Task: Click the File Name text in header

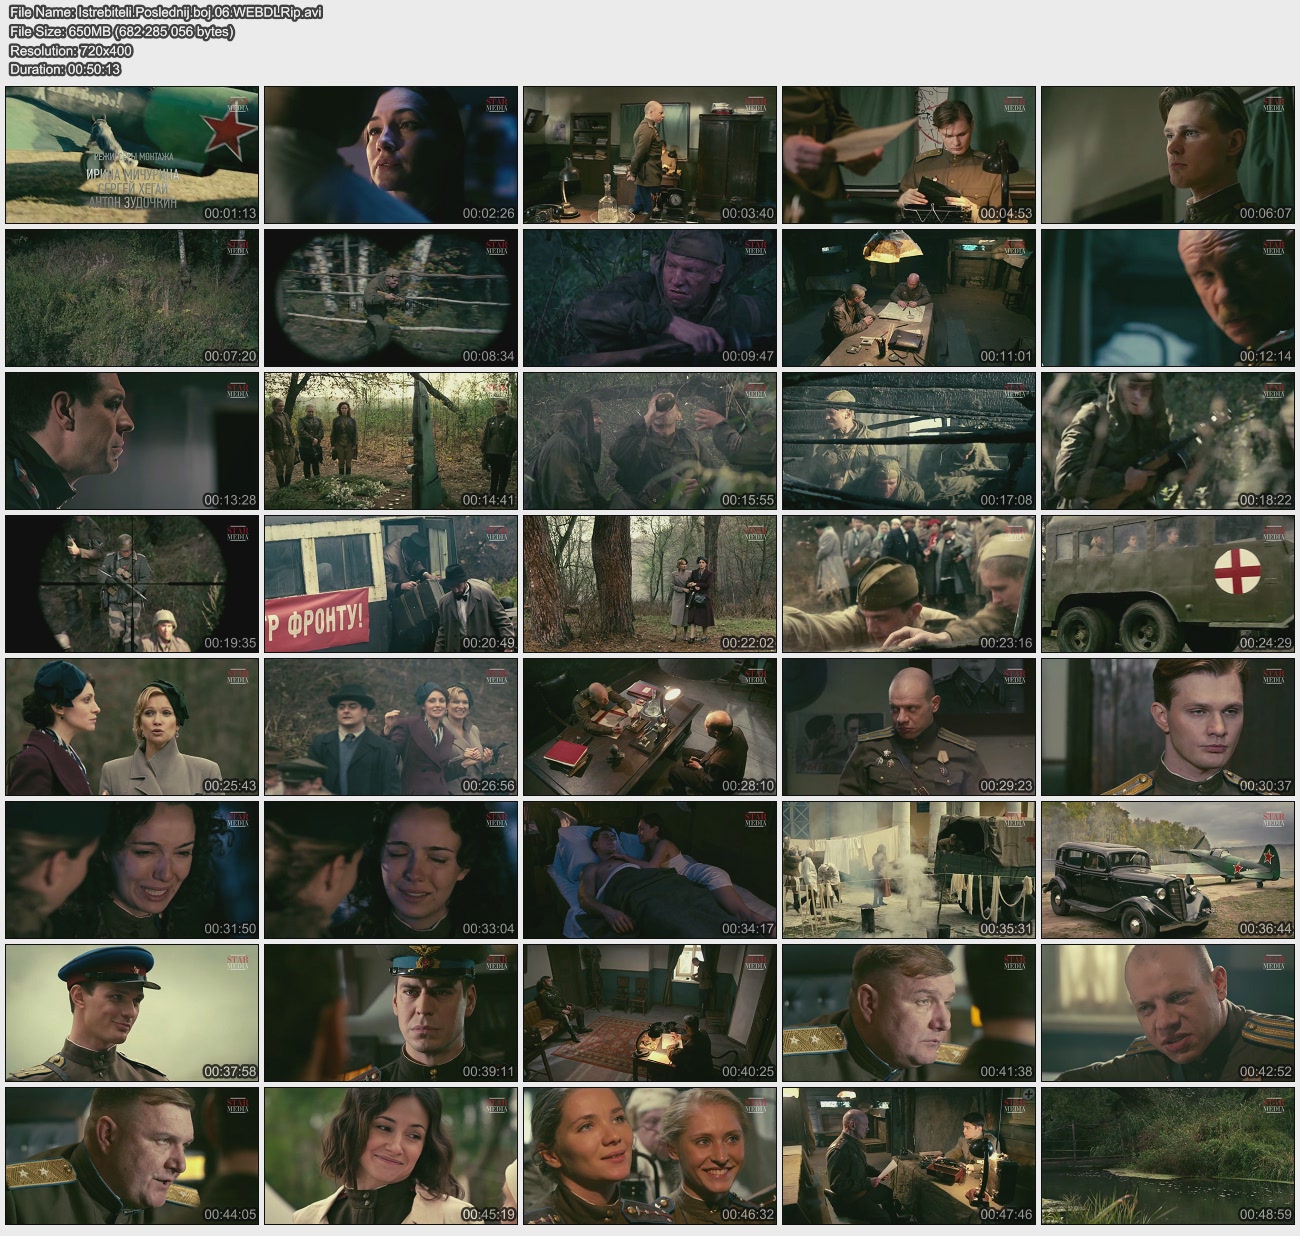Action: pyautogui.click(x=165, y=12)
